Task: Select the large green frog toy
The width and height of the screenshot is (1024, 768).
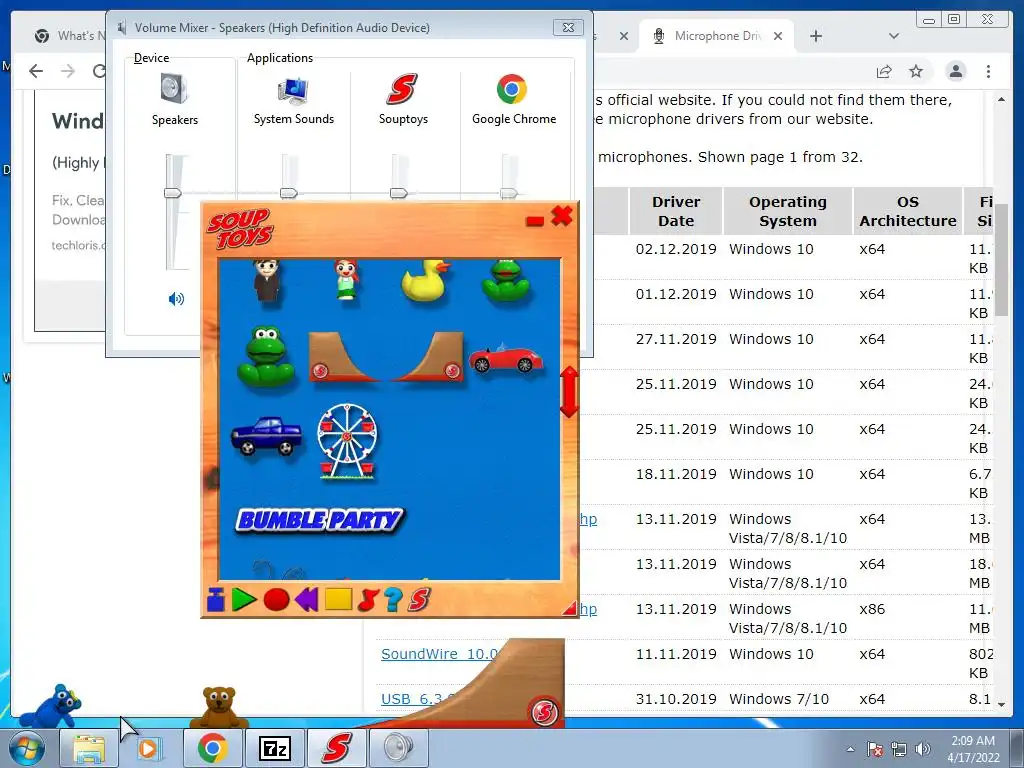Action: [x=266, y=357]
